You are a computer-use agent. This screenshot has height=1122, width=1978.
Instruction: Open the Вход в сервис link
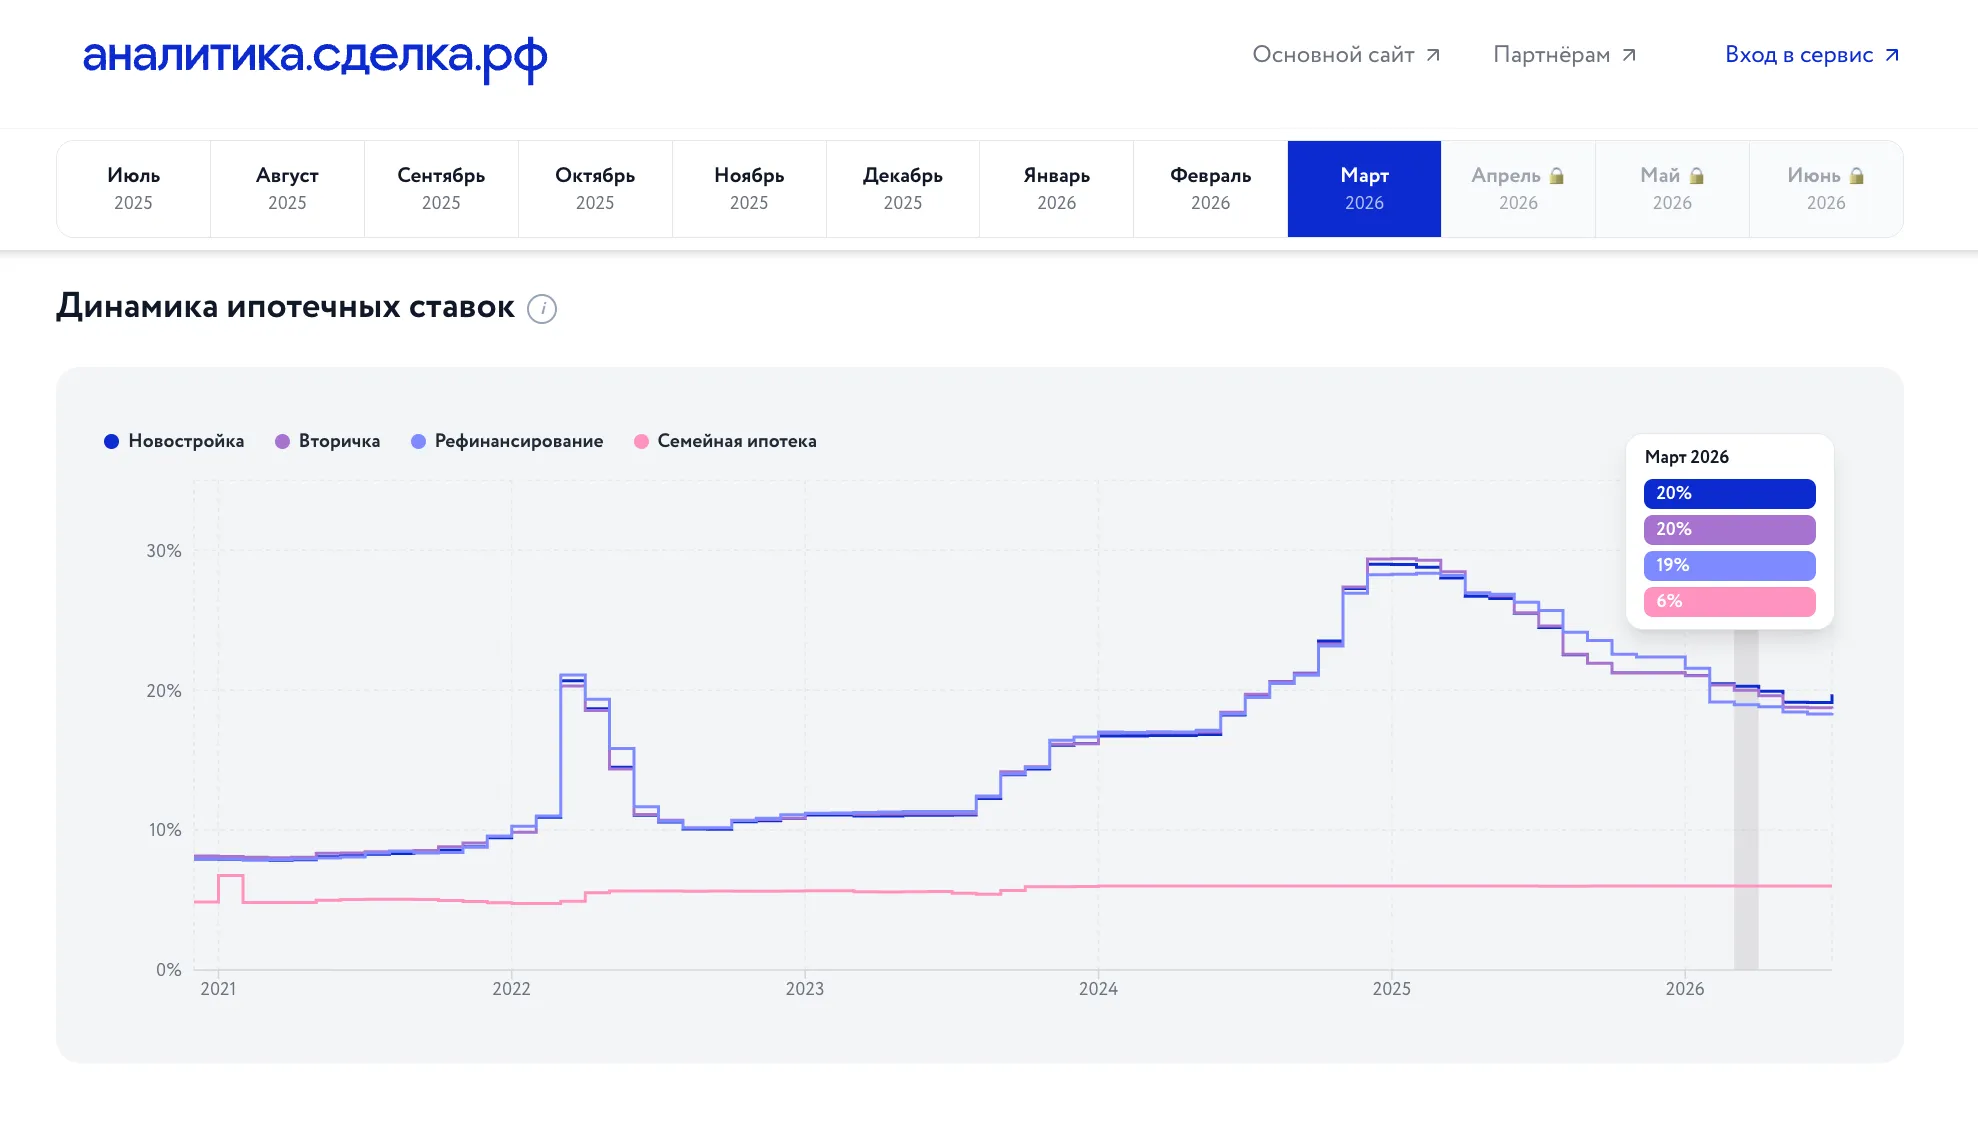[1812, 55]
